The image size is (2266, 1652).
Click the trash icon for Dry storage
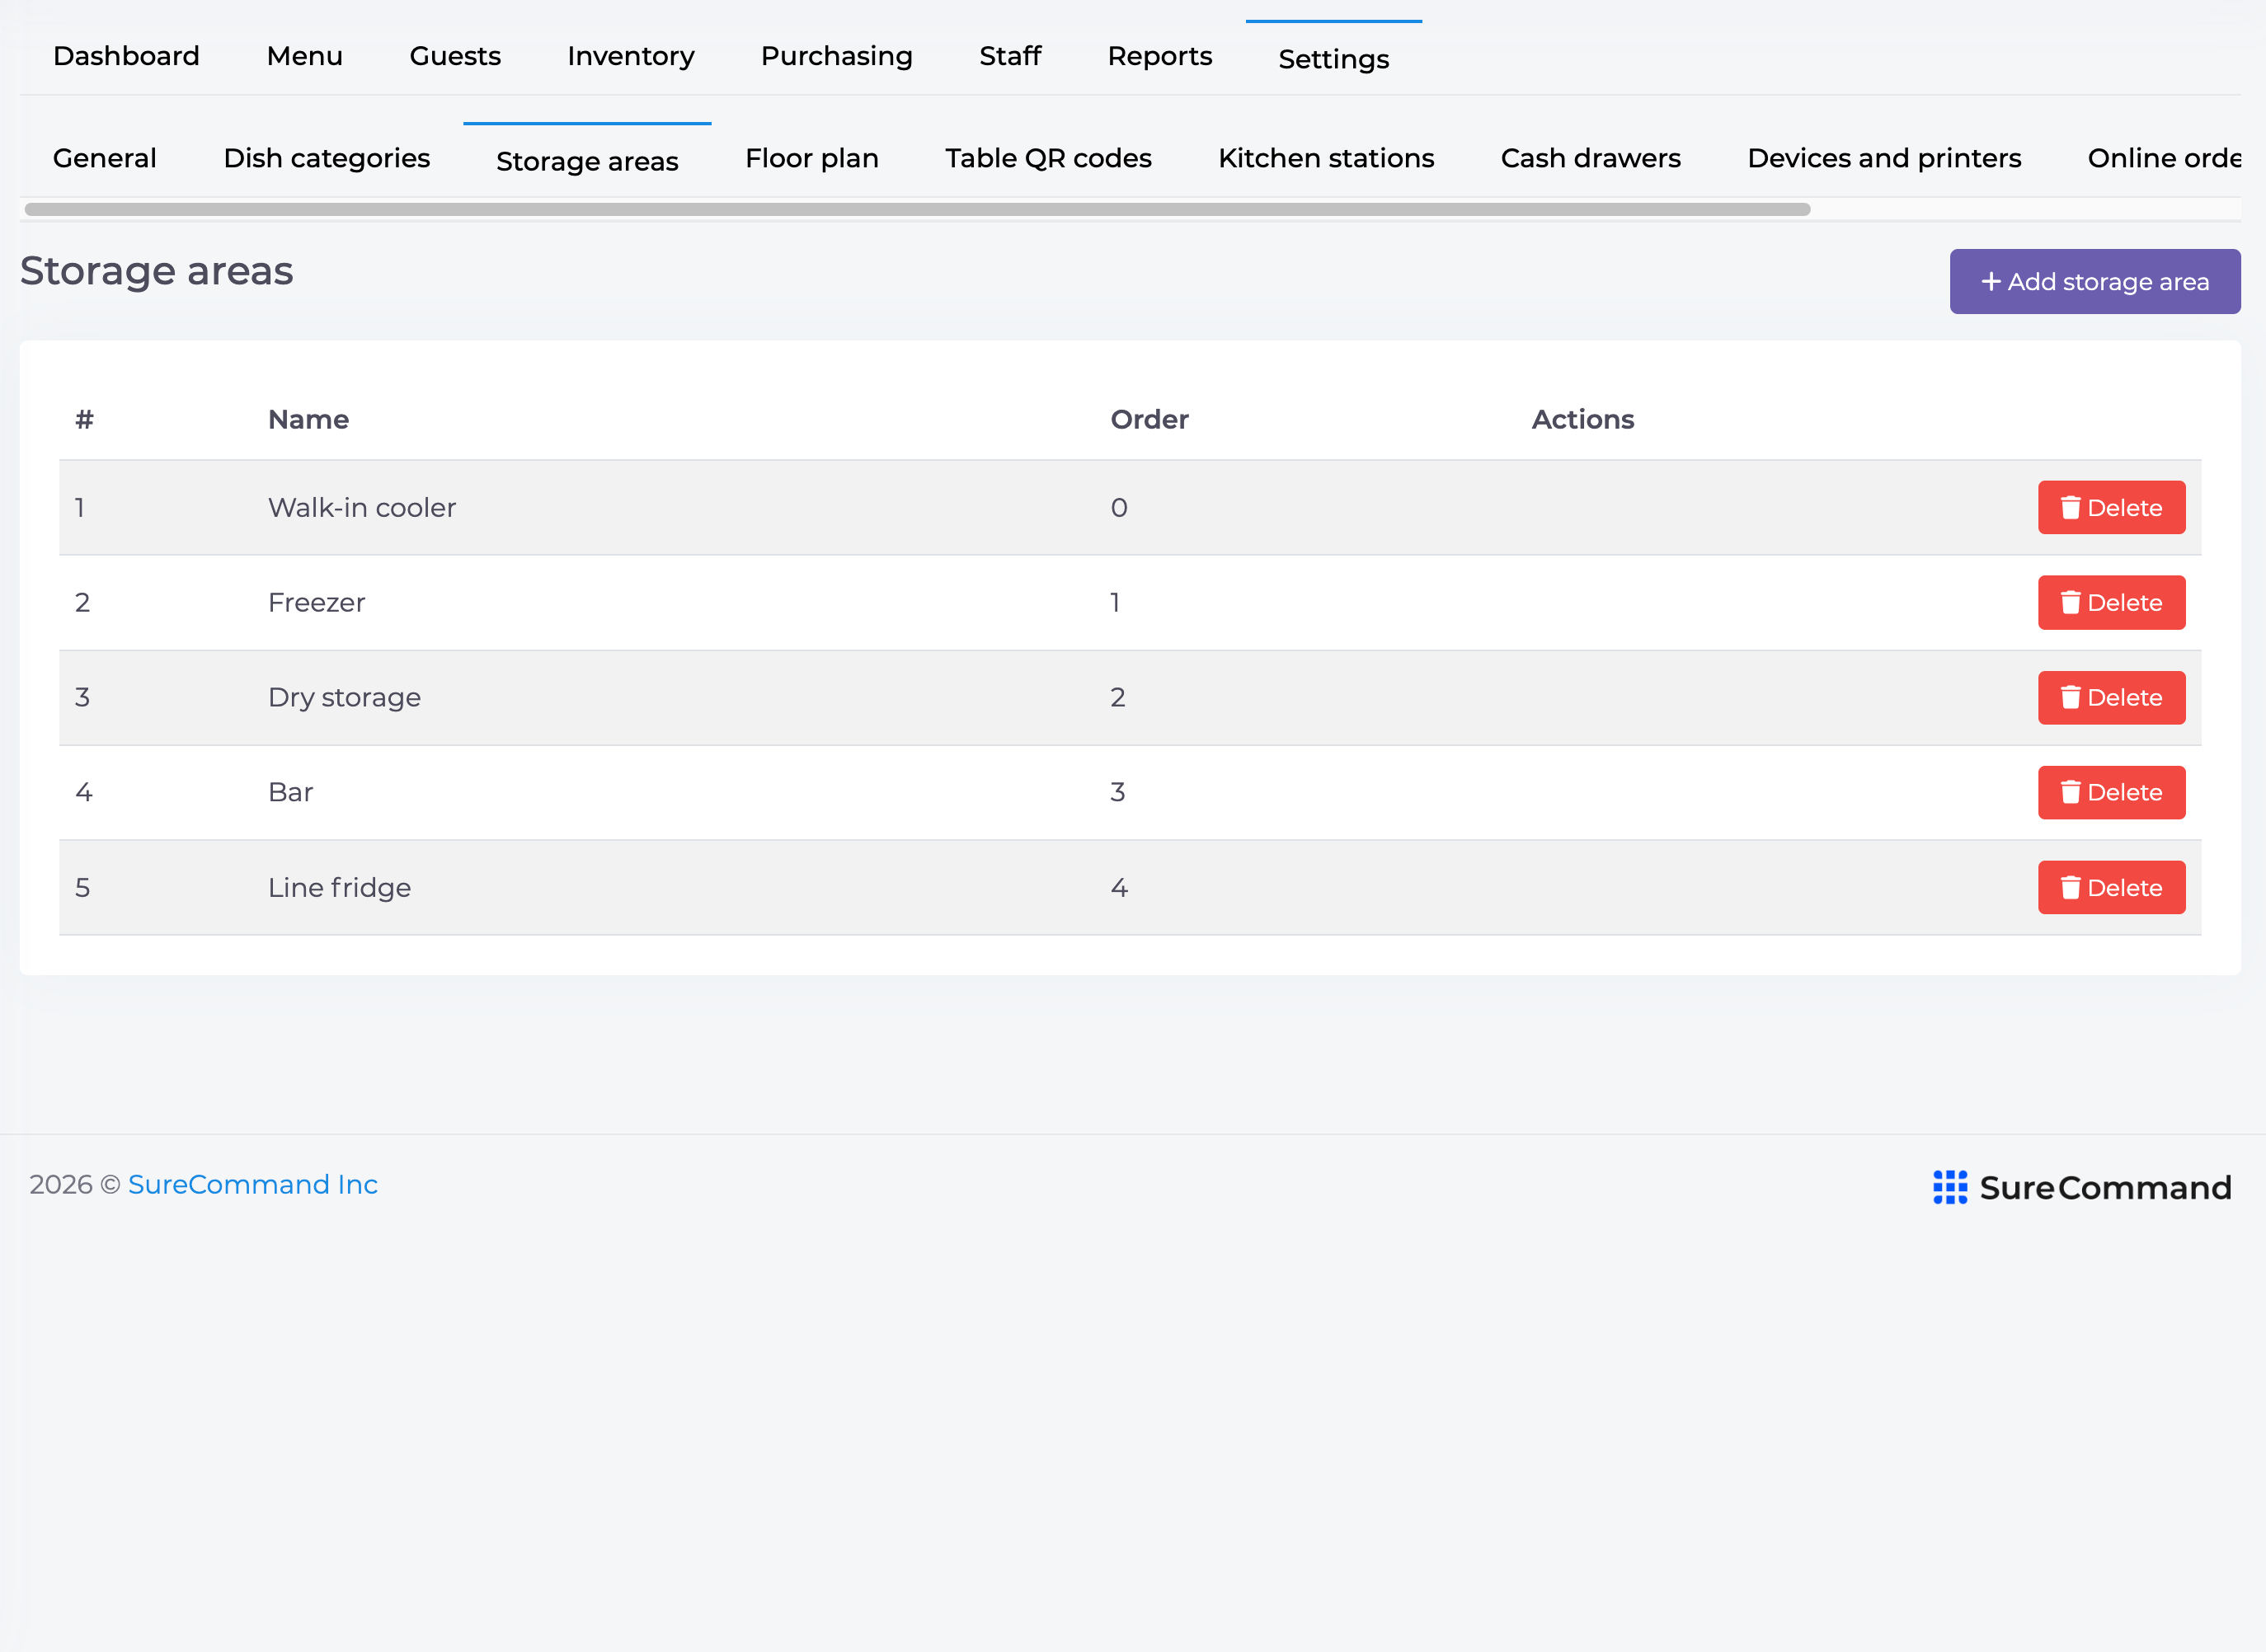click(x=2070, y=698)
